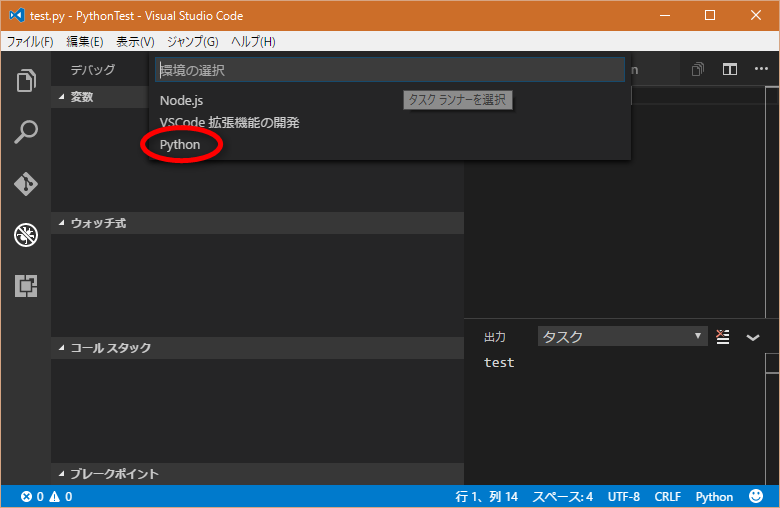Collapse the output panel with chevron

[x=753, y=337]
